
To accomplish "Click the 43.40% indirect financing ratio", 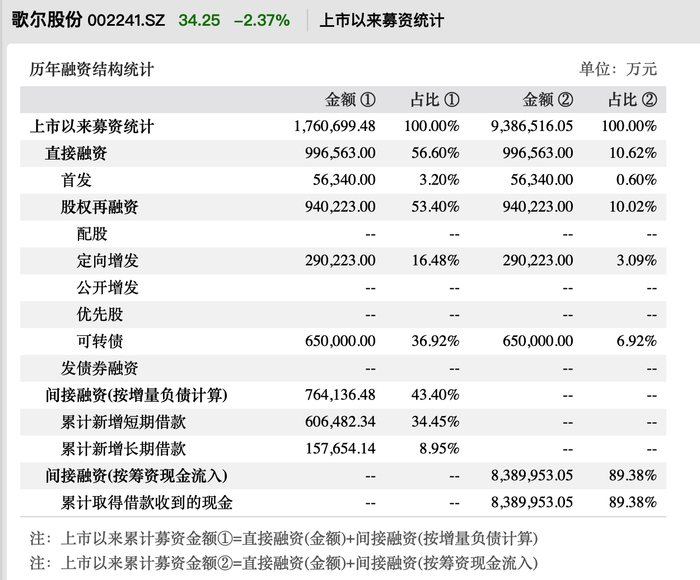I will pos(435,395).
